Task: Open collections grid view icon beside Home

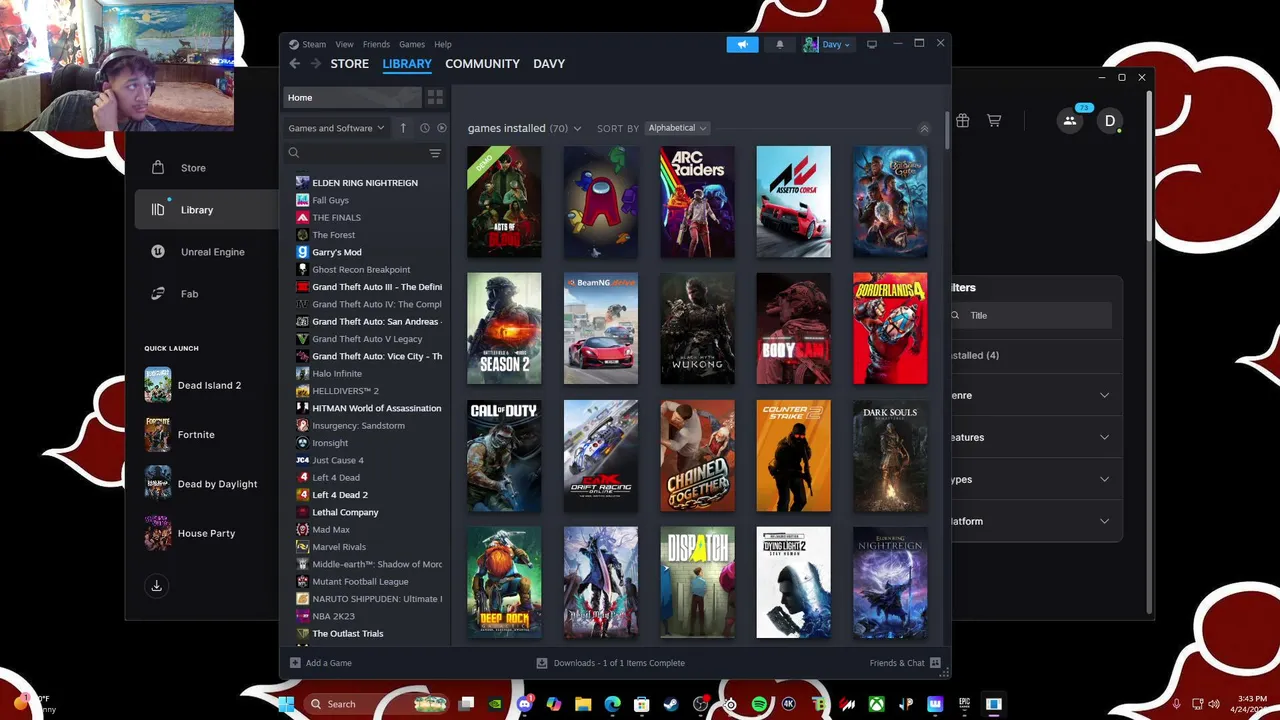Action: [435, 97]
